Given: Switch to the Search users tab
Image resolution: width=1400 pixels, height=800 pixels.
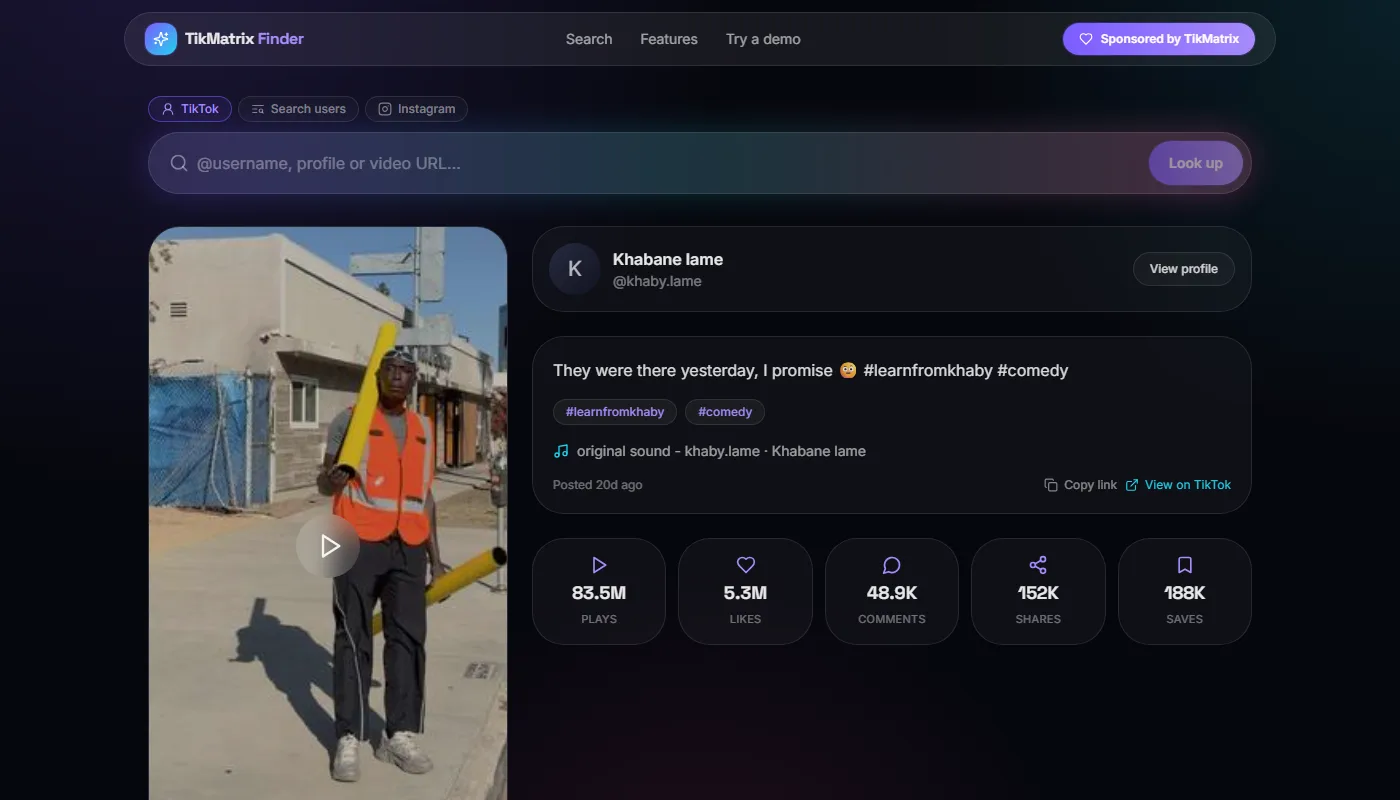Looking at the screenshot, I should tap(298, 109).
